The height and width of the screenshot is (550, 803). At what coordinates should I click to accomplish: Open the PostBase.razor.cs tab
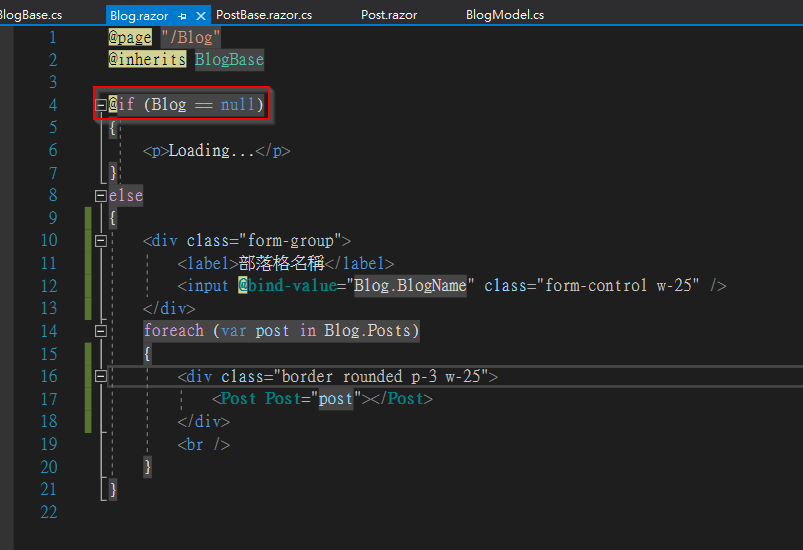coord(264,15)
